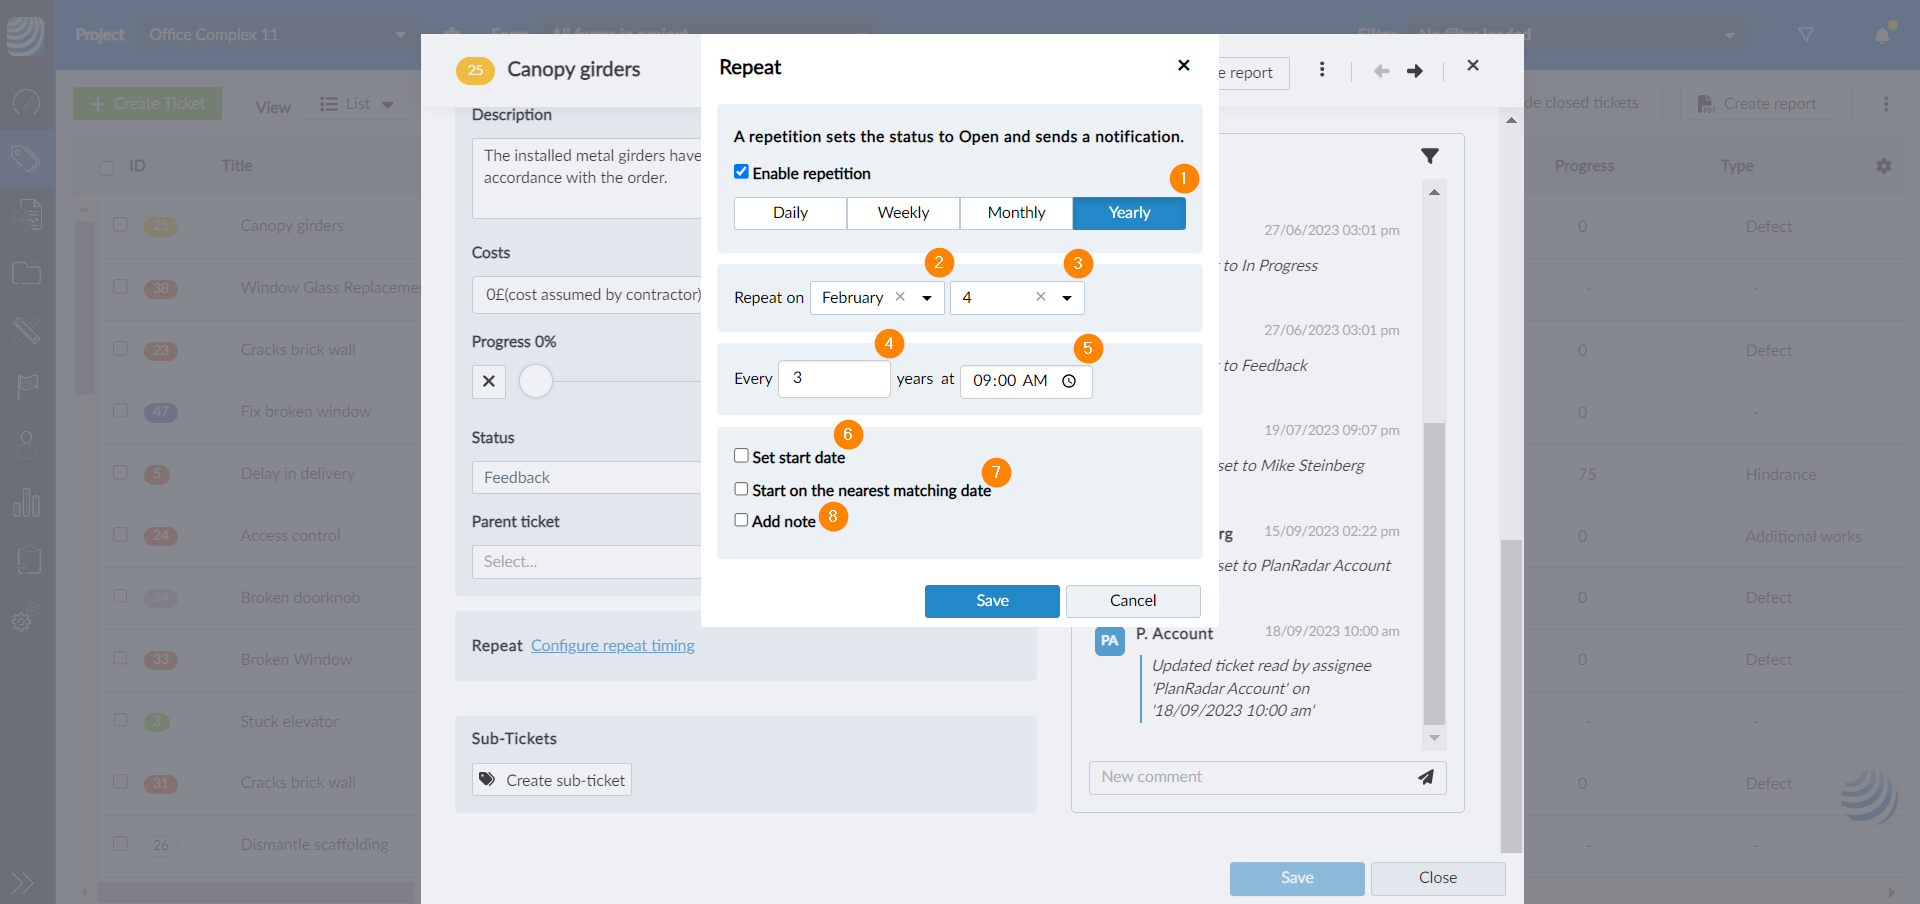Open the three-dot ticket options menu
Image resolution: width=1920 pixels, height=904 pixels.
pyautogui.click(x=1322, y=70)
